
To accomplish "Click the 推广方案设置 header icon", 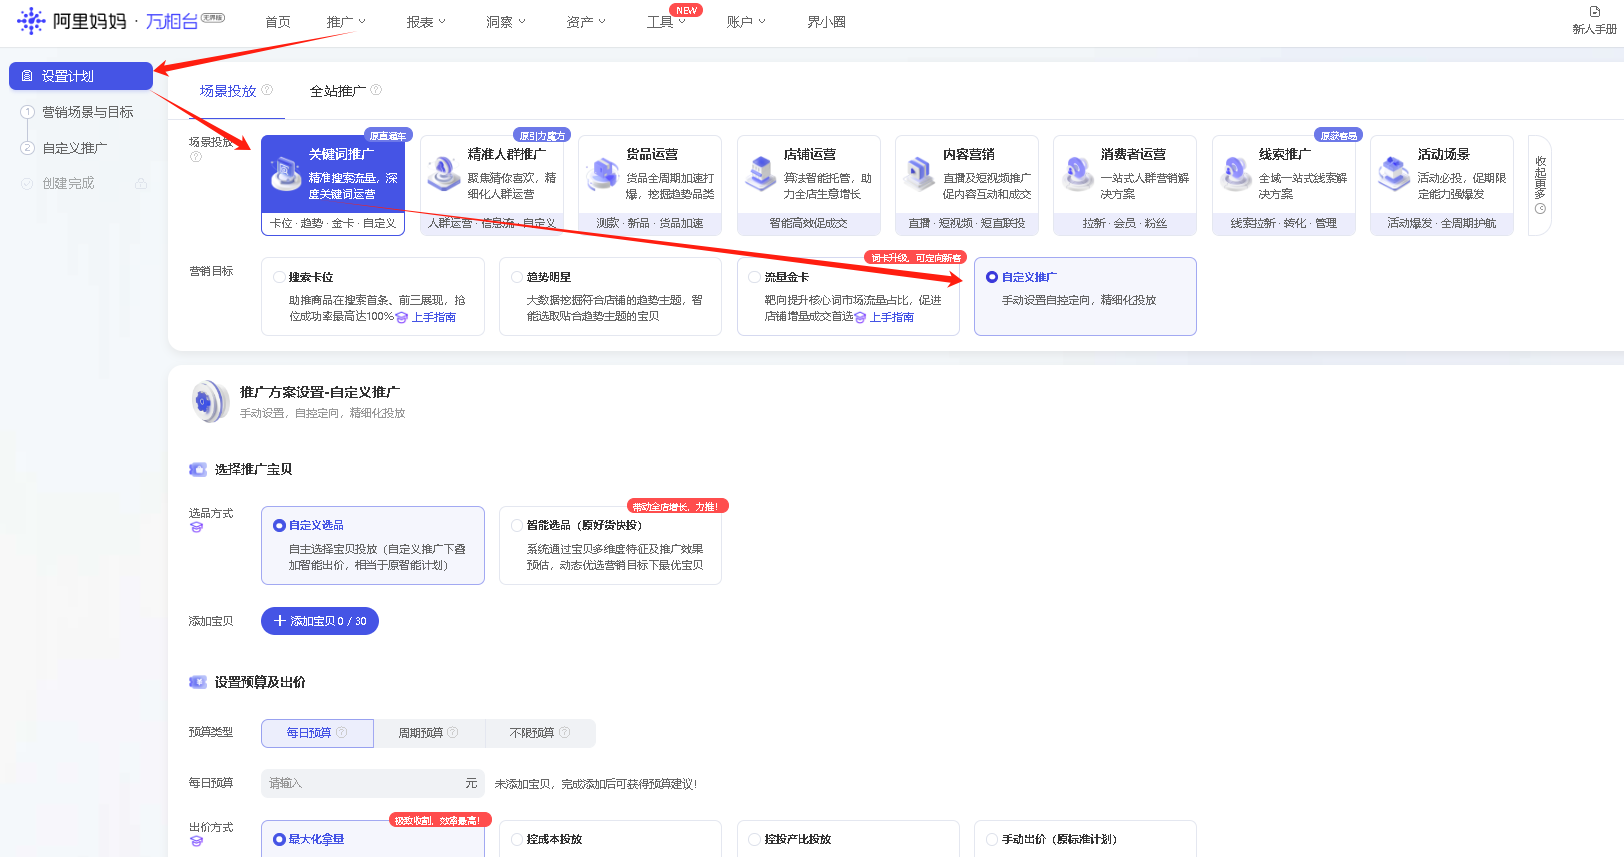I will click(x=210, y=401).
